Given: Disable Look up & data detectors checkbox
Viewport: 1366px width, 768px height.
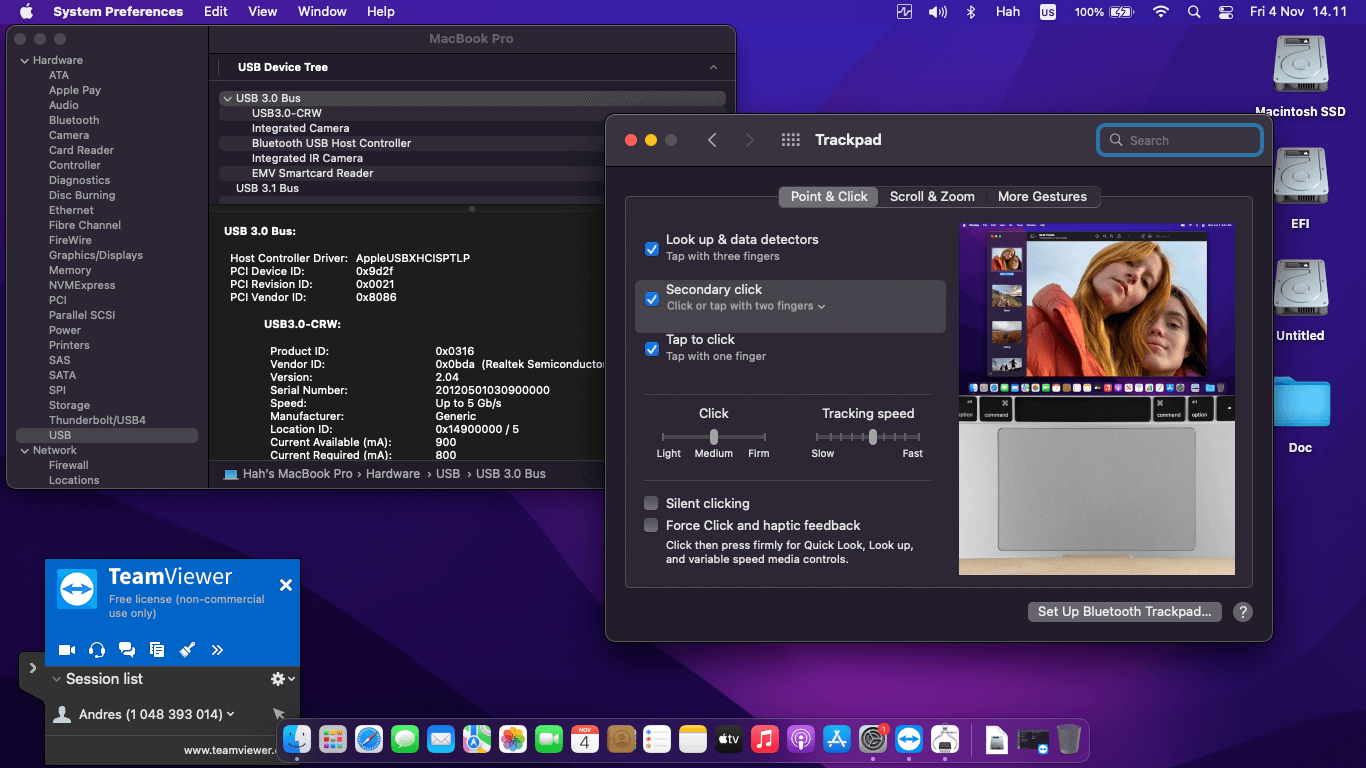Looking at the screenshot, I should pos(652,248).
